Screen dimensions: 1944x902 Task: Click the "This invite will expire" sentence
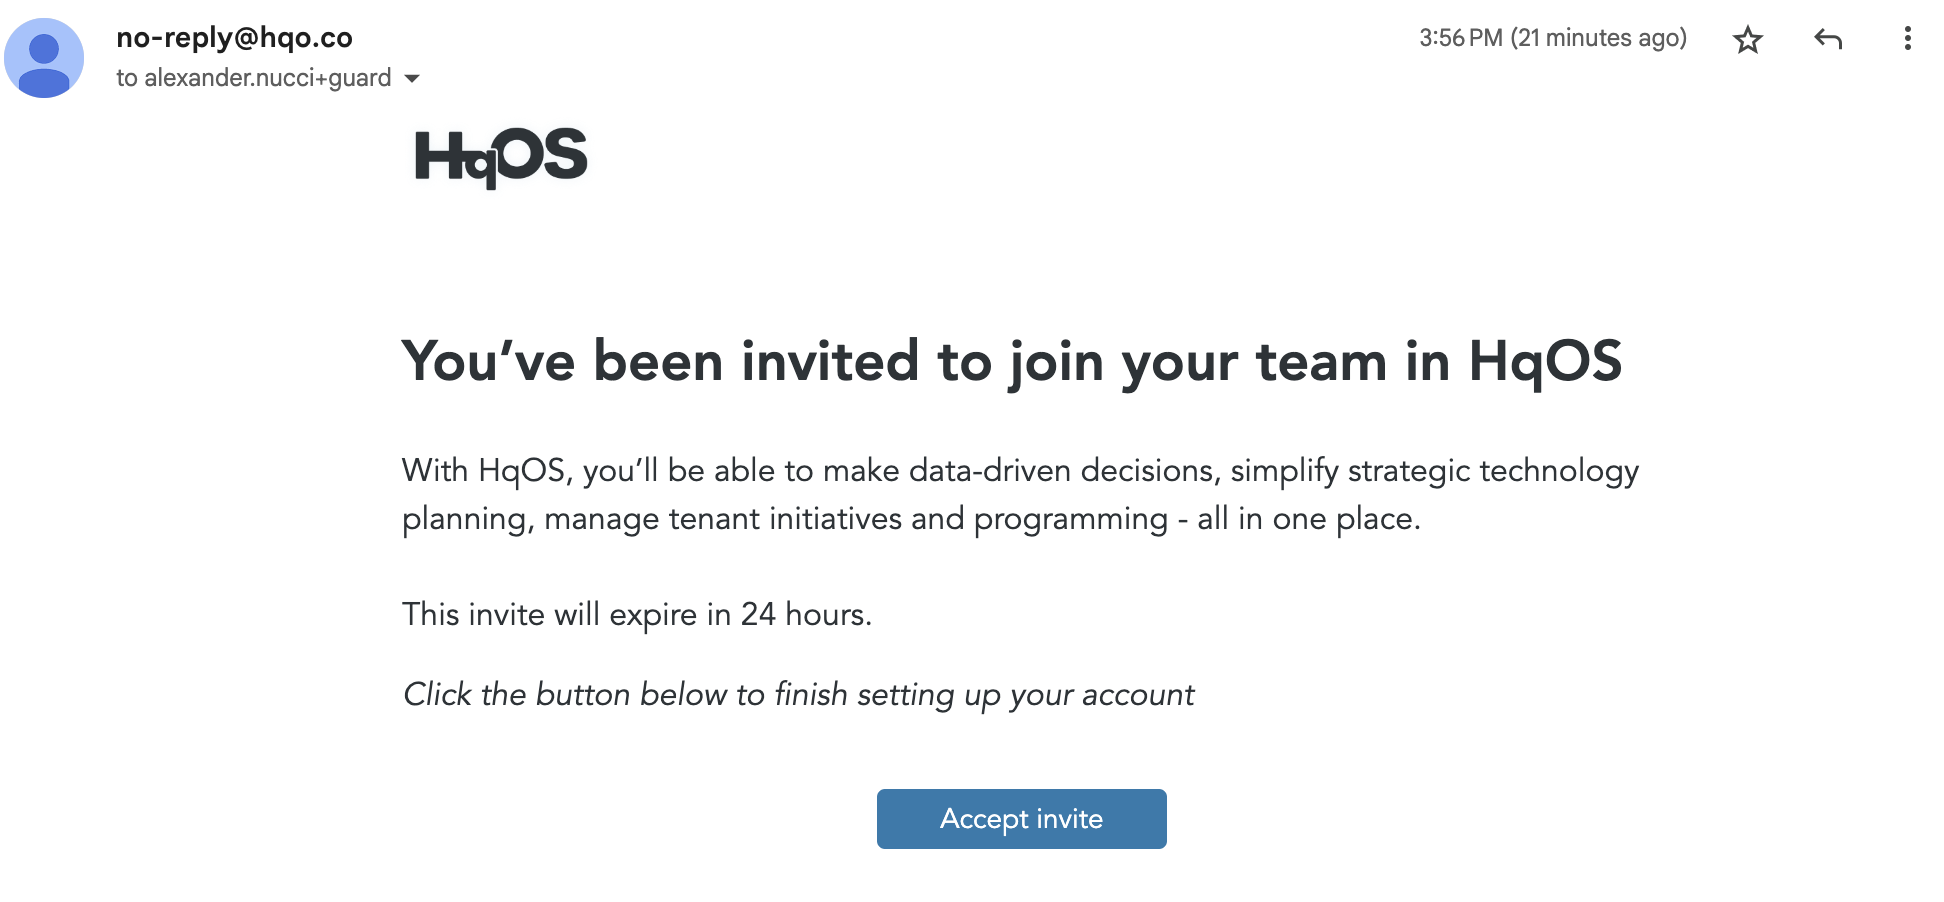[637, 614]
